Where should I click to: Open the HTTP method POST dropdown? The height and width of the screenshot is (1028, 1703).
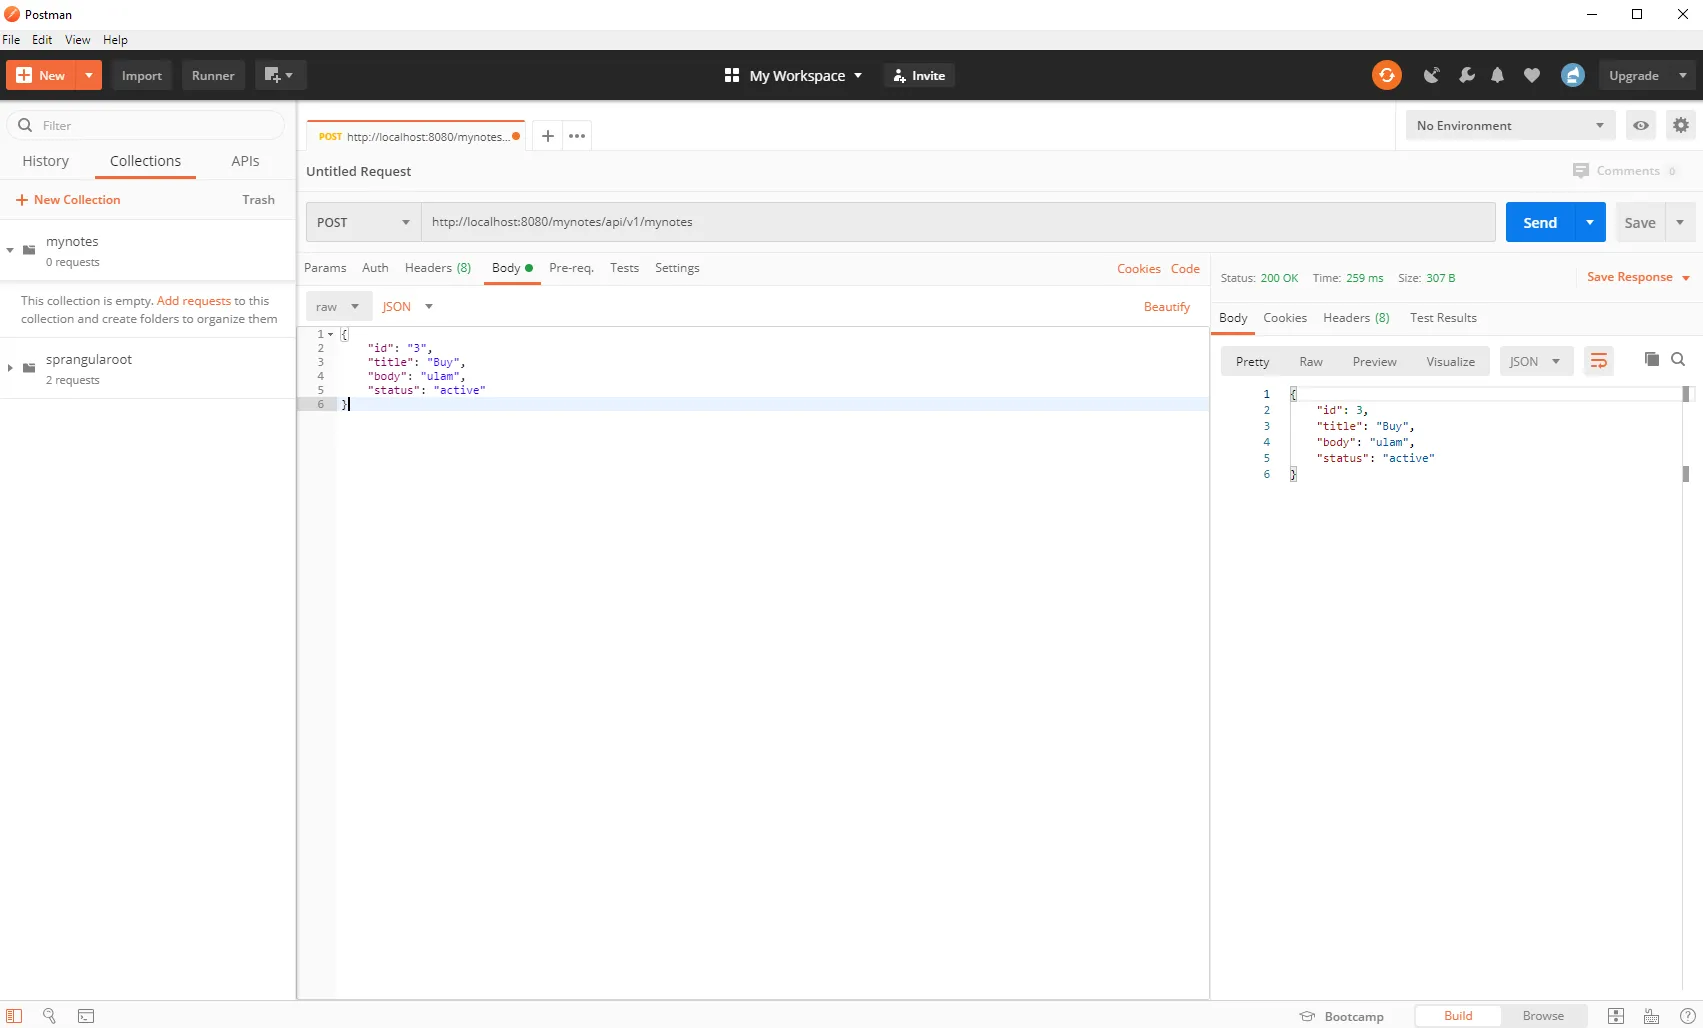(364, 222)
